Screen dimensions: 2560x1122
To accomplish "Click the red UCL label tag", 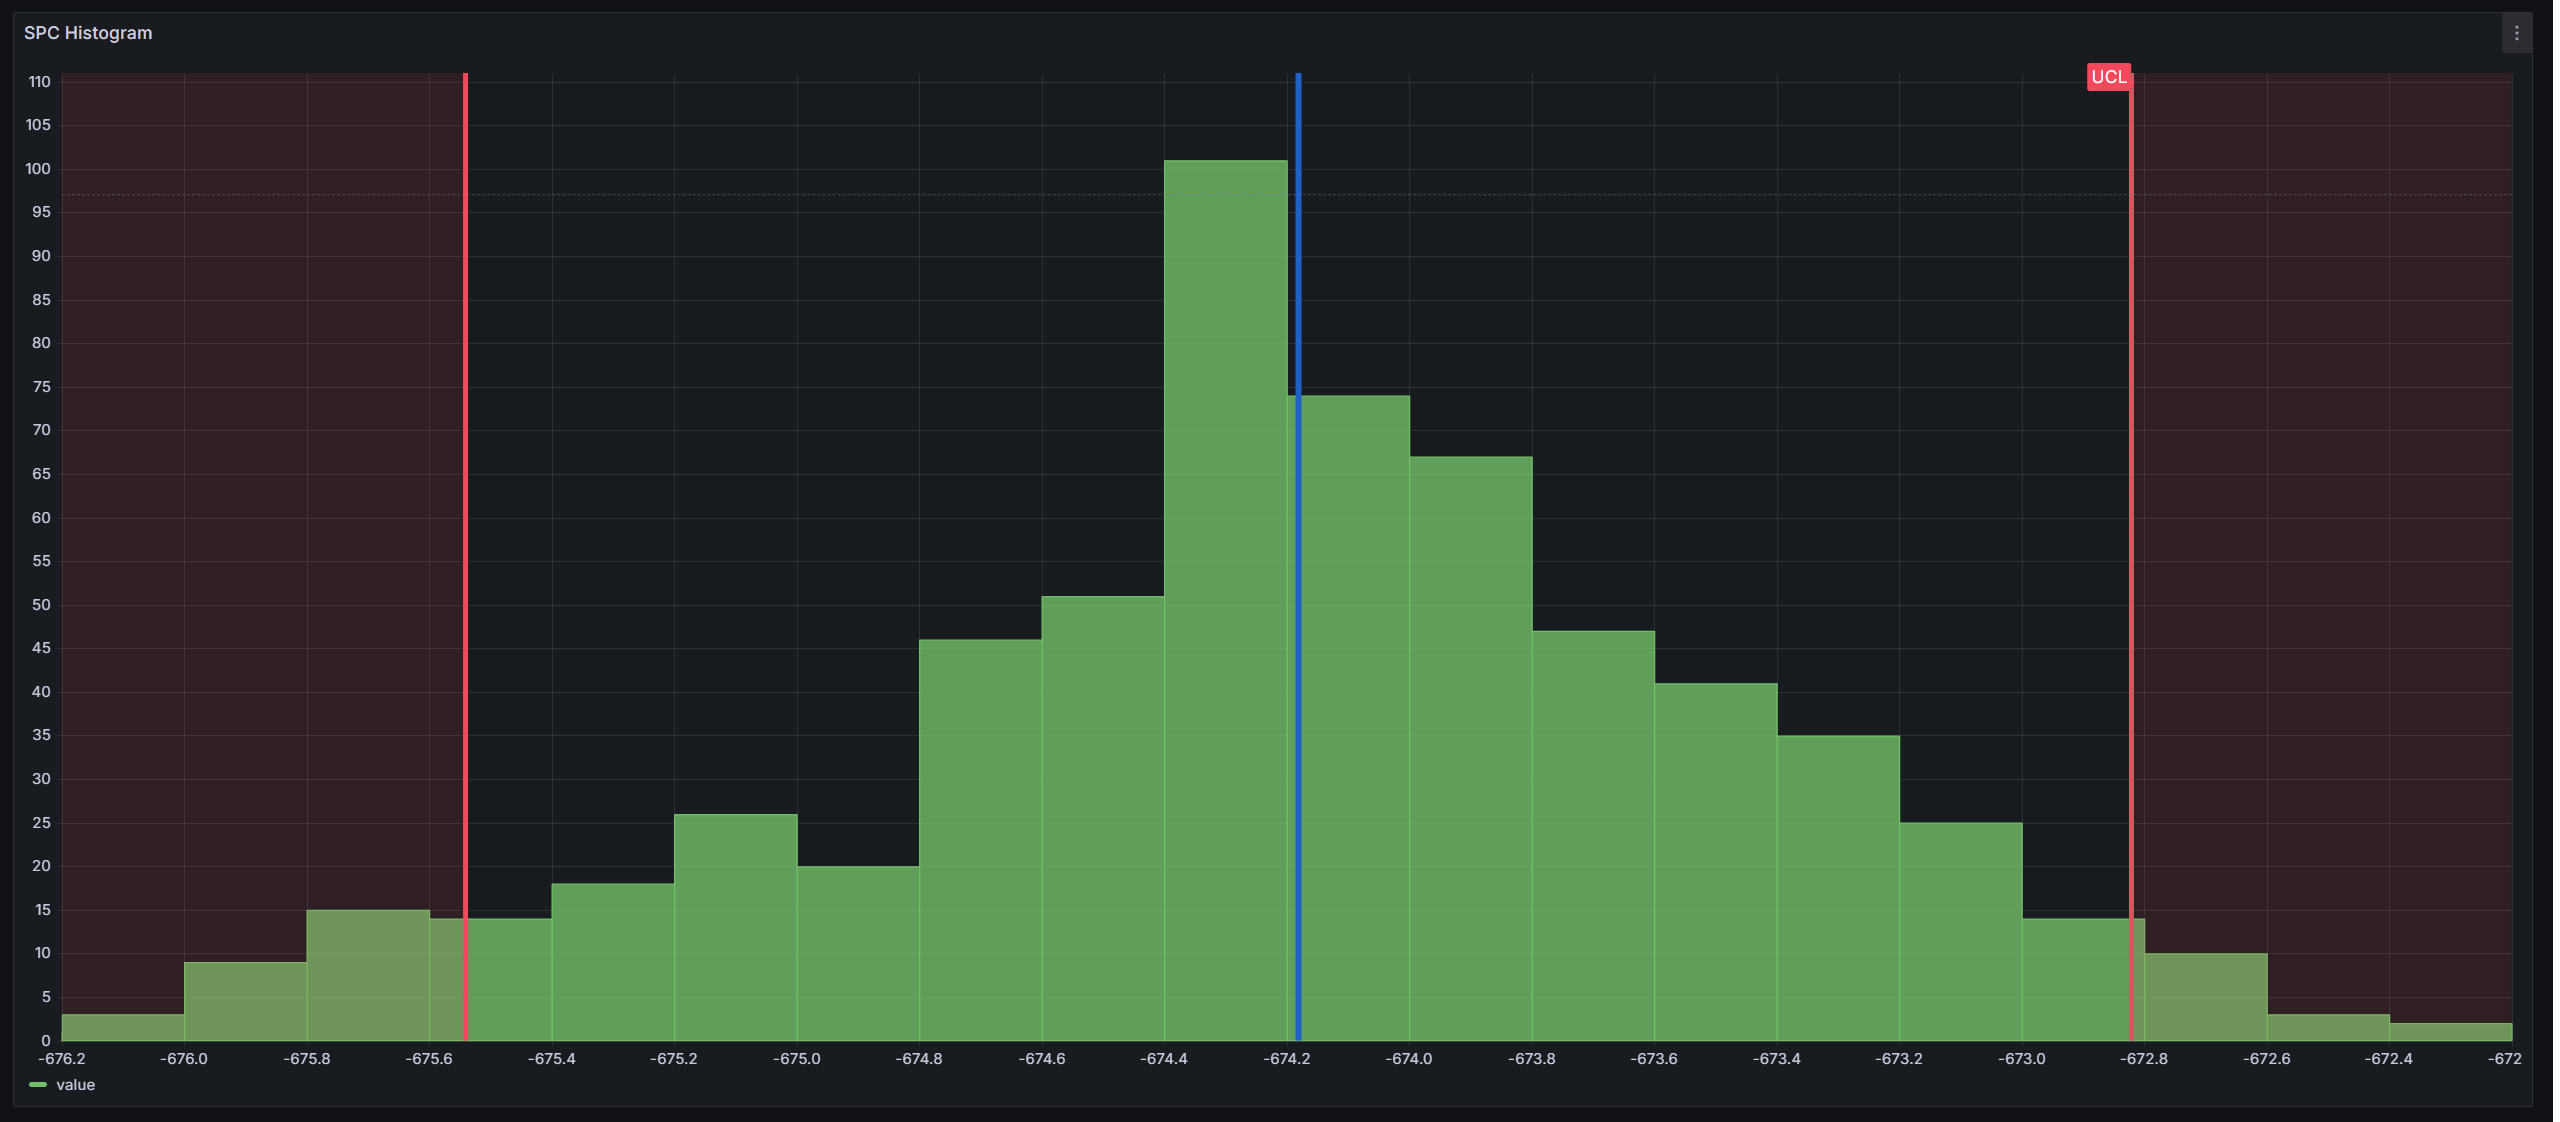I will pos(2108,77).
